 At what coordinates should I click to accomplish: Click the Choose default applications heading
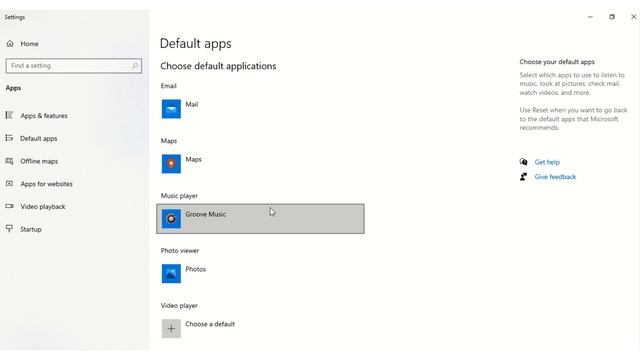pos(218,66)
